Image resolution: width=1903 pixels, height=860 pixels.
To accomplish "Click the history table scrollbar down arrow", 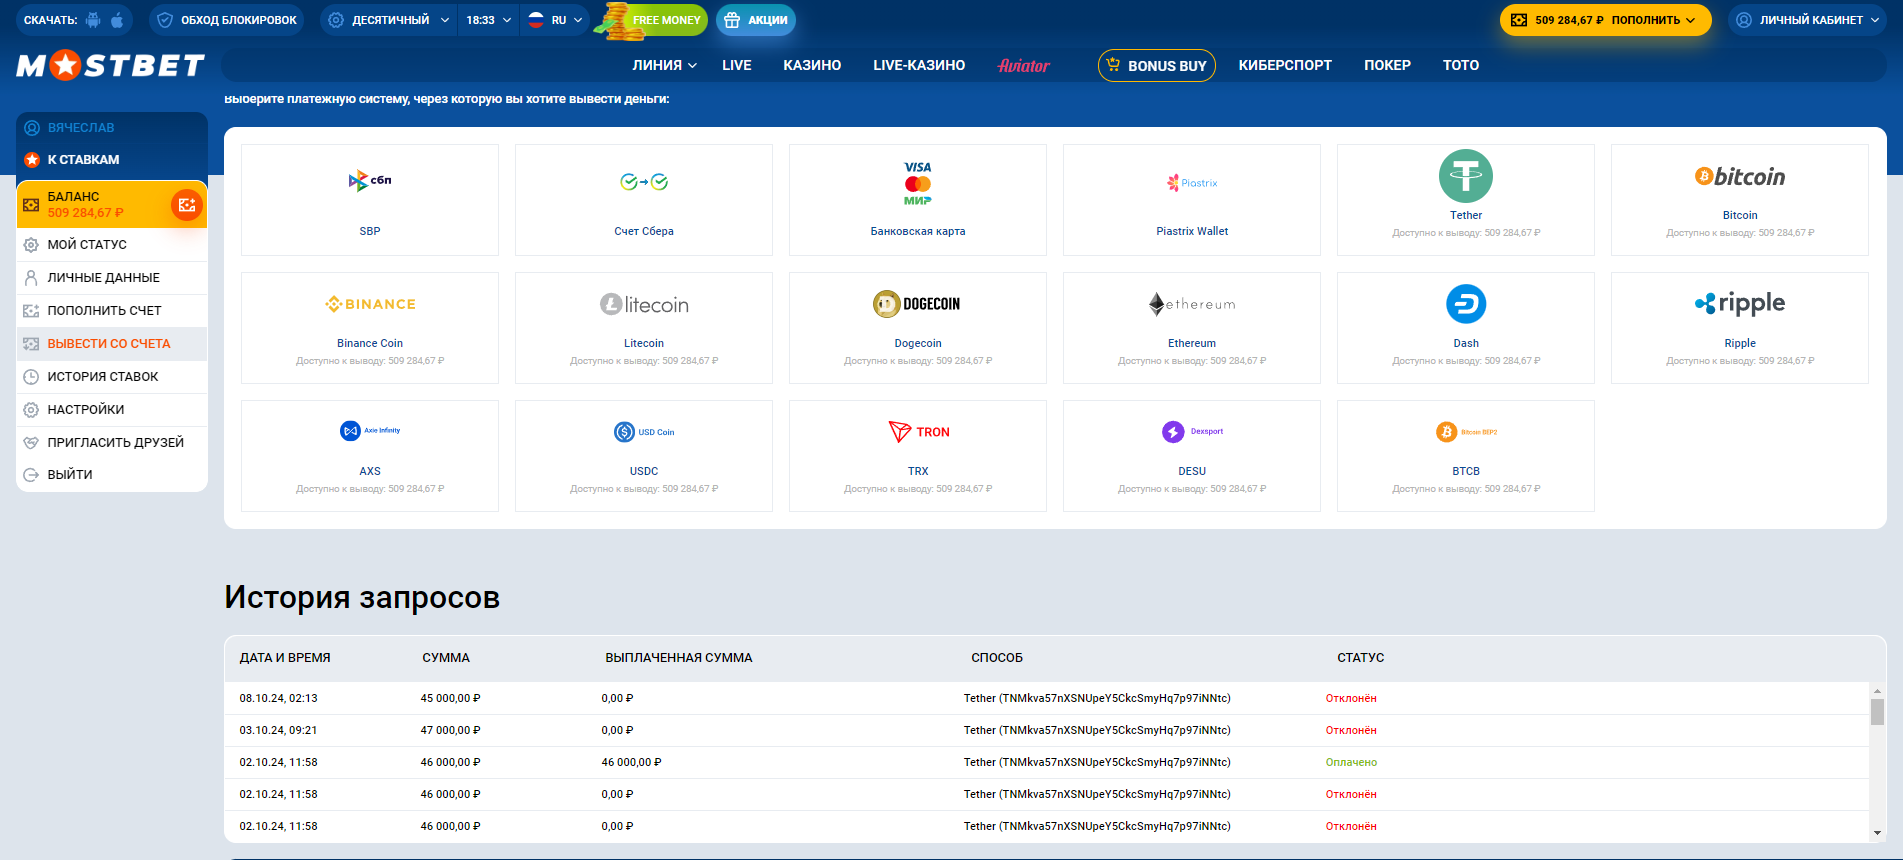I will point(1877,832).
